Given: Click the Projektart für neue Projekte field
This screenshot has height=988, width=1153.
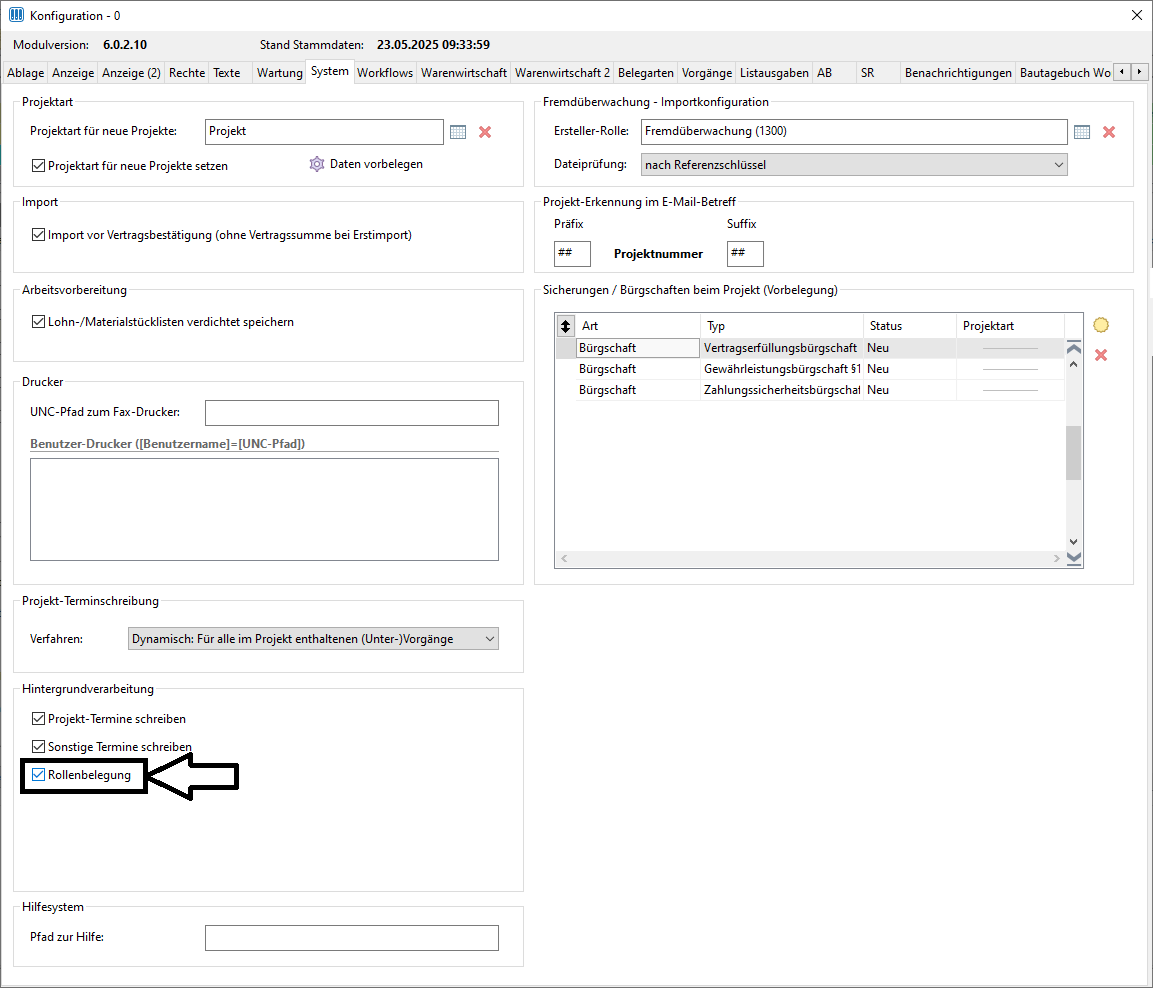Looking at the screenshot, I should coord(324,132).
